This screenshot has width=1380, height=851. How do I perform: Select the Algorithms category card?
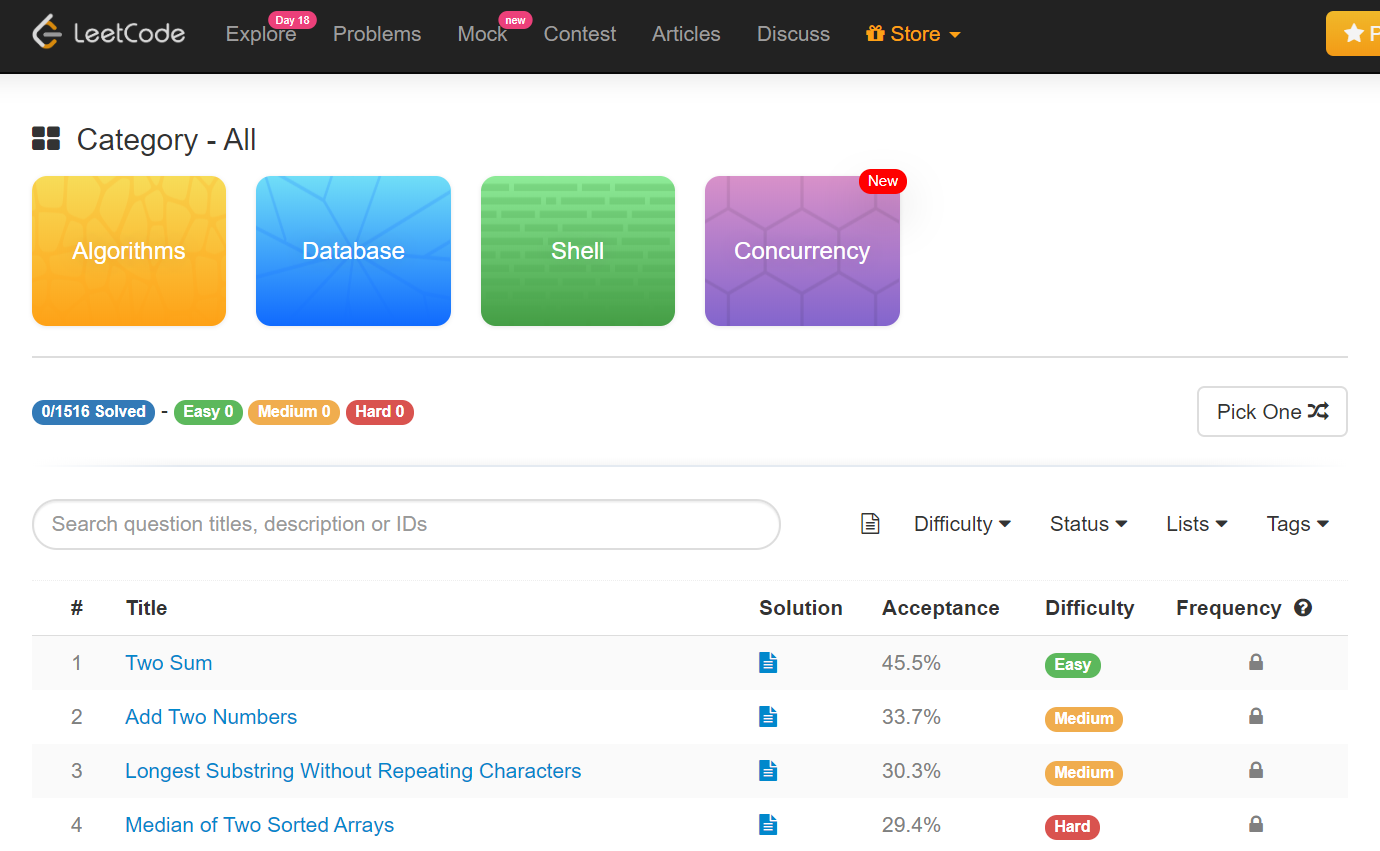click(129, 251)
